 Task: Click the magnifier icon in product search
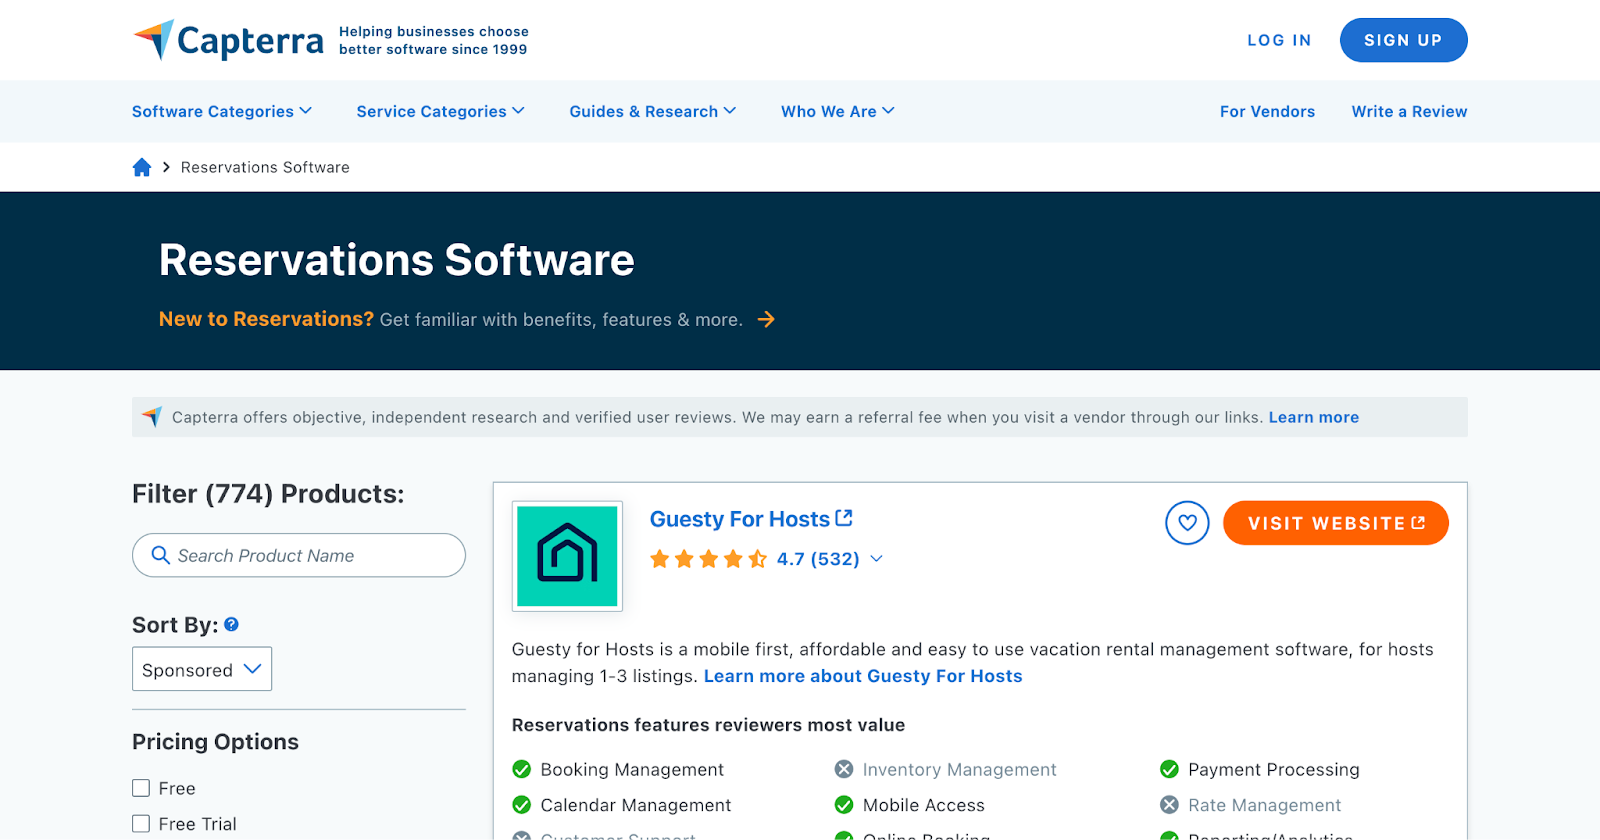coord(160,555)
